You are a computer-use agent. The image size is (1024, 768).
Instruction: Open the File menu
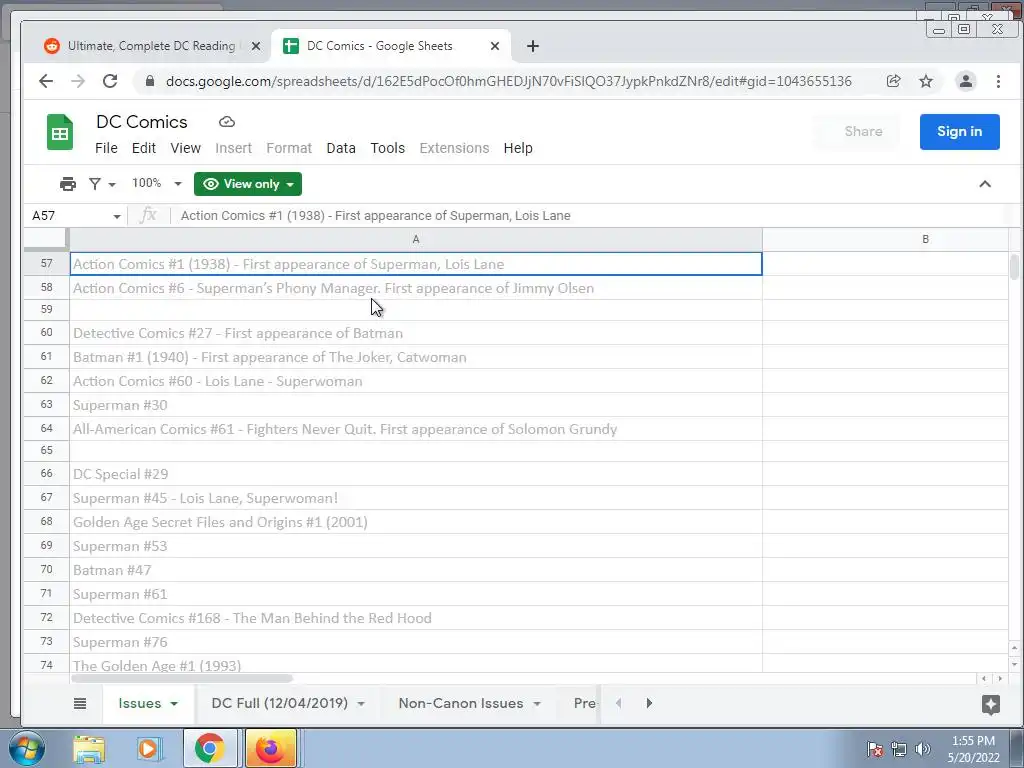tap(106, 148)
